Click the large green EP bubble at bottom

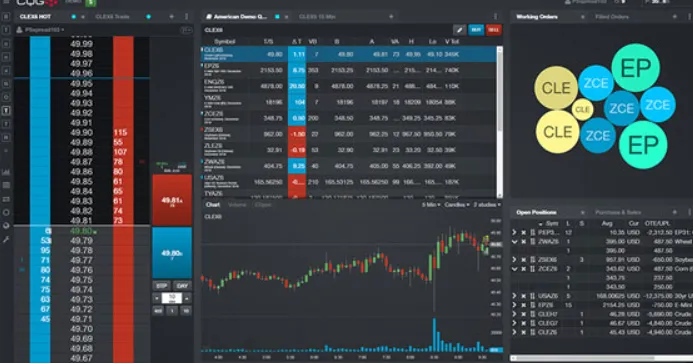click(643, 145)
